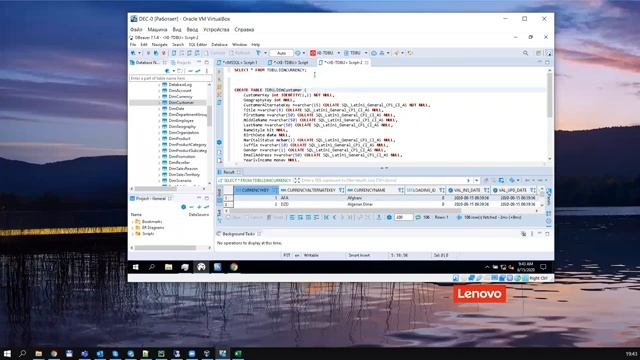Screen dimensions: 640x360
Task: Expand the DimPromotion table node
Action: tap(159, 157)
